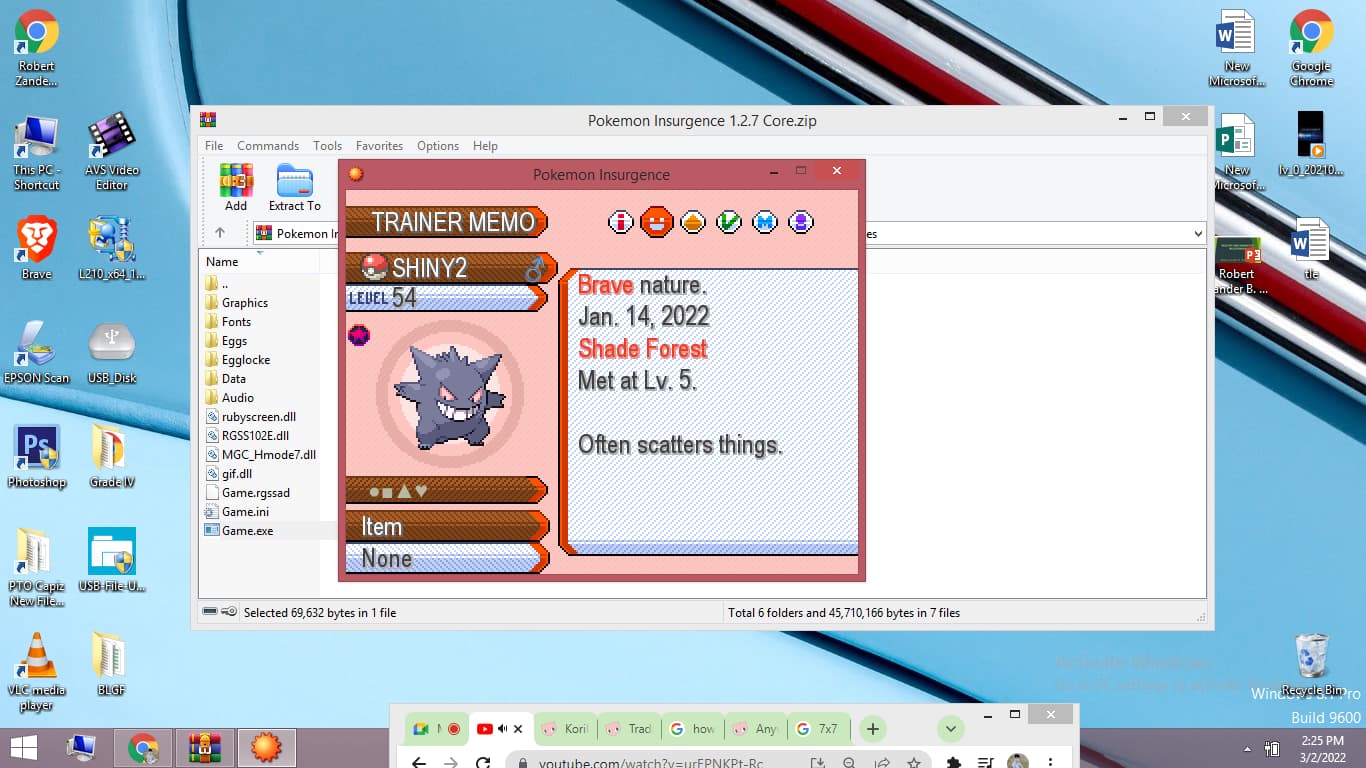Open Google Chrome shortcut on desktop right side

(1311, 50)
